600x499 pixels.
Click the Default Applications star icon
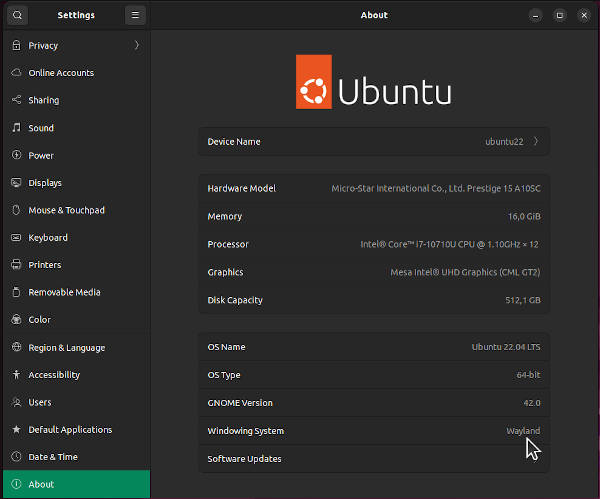[x=16, y=429]
